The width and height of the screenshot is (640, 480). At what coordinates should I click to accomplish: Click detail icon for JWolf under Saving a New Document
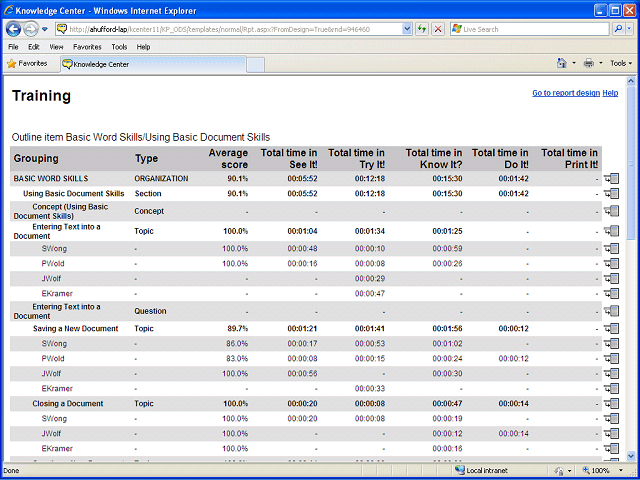[612, 373]
